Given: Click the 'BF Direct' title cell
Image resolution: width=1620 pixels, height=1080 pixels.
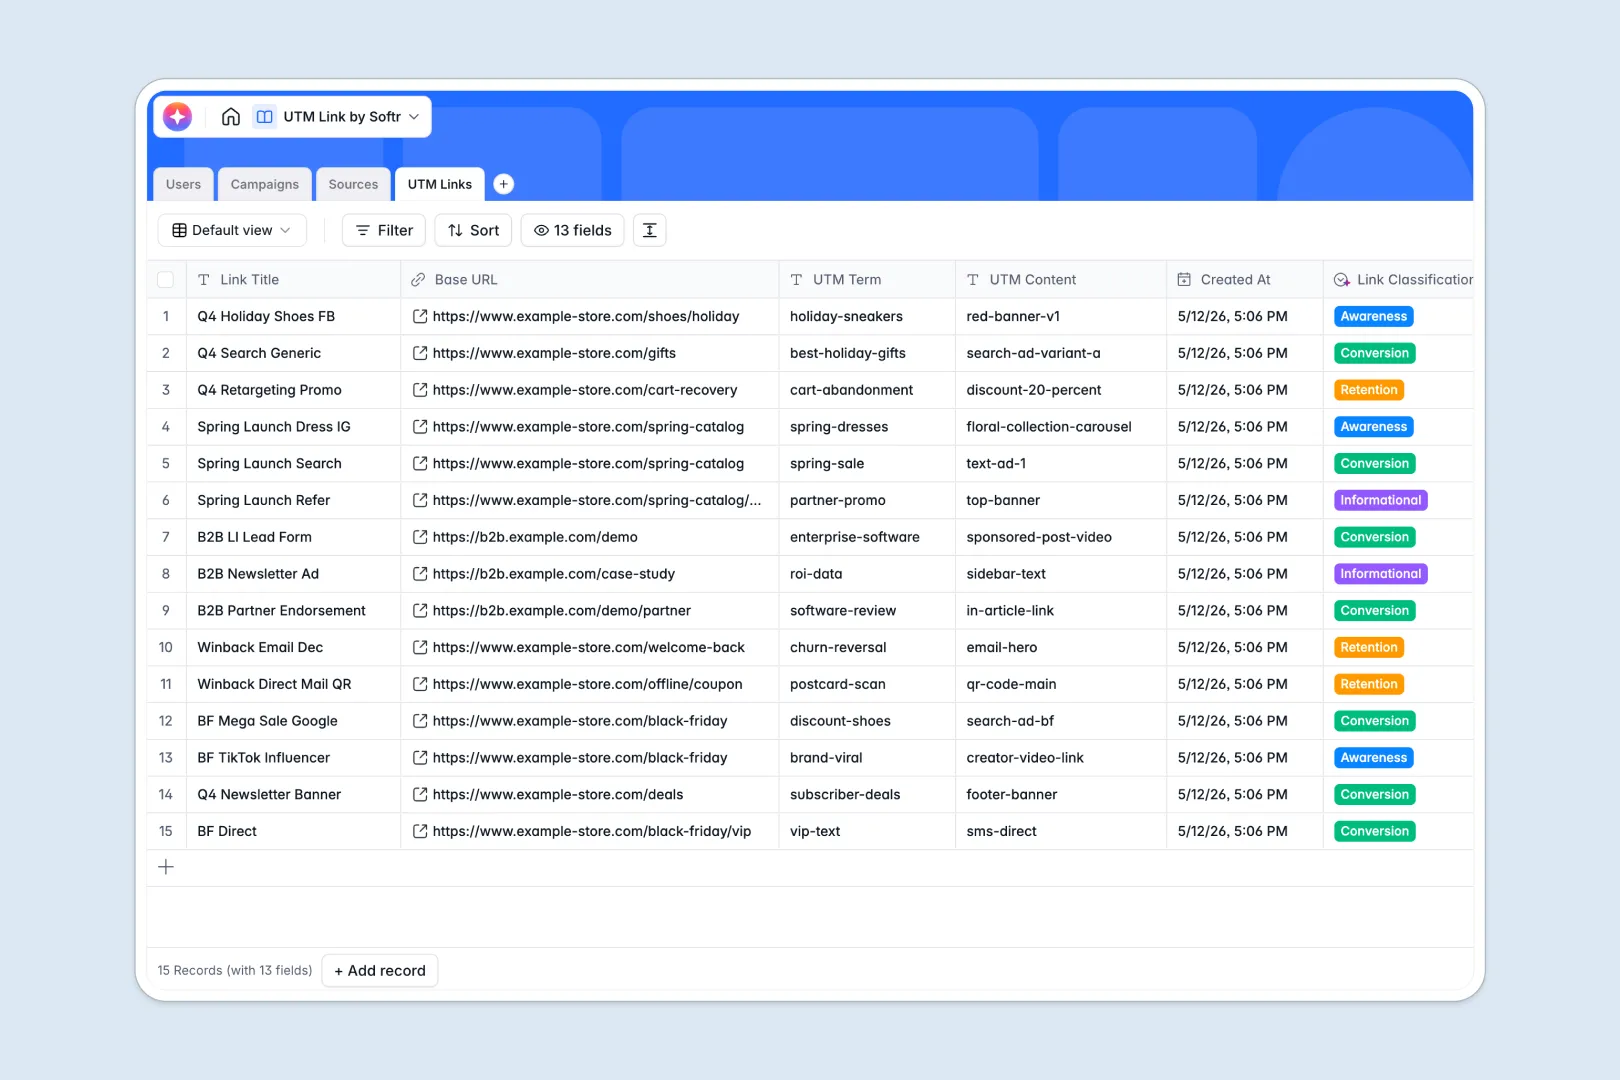Looking at the screenshot, I should point(293,831).
